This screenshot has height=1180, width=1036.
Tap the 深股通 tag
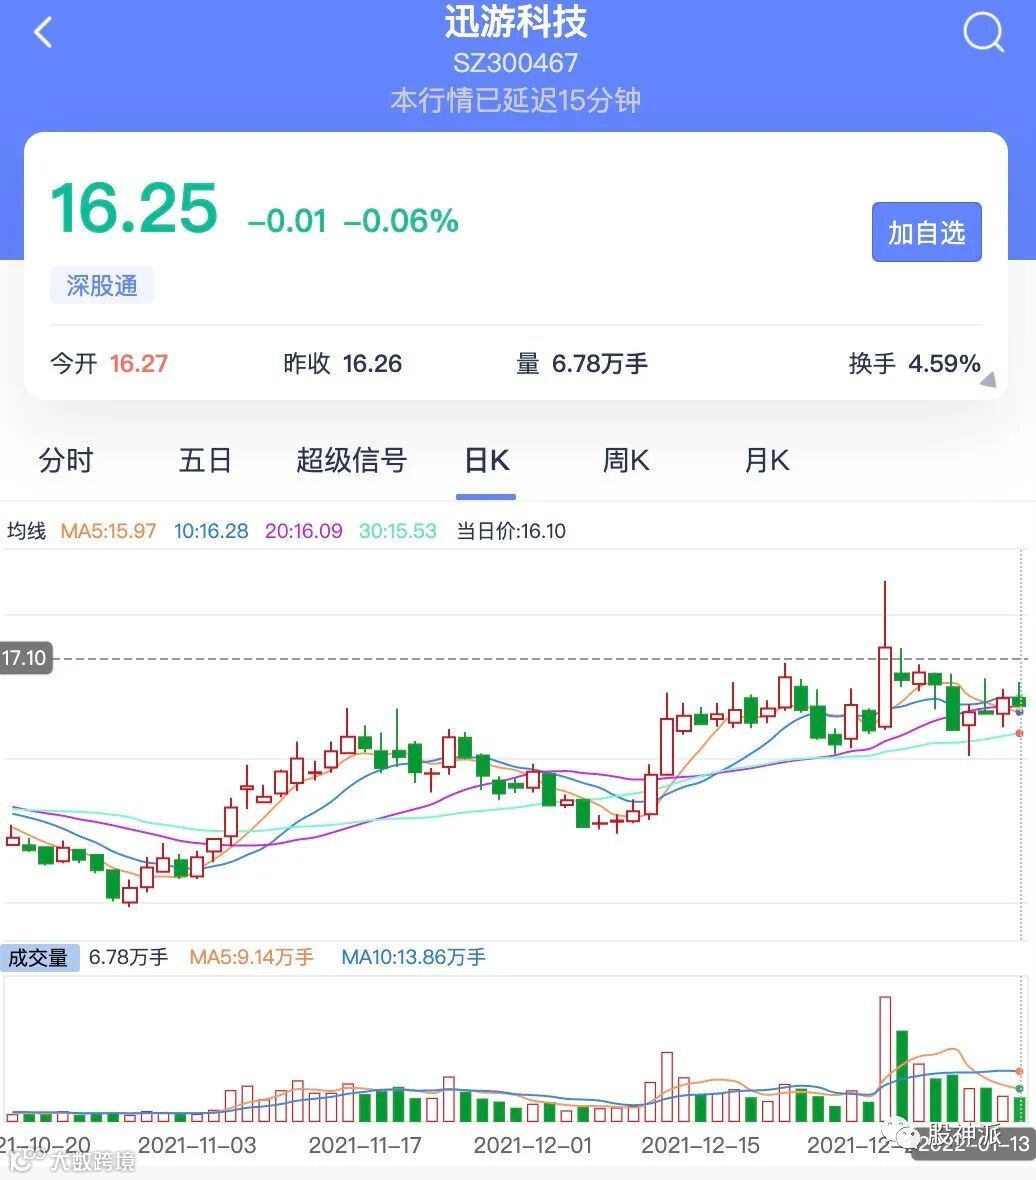coord(102,285)
